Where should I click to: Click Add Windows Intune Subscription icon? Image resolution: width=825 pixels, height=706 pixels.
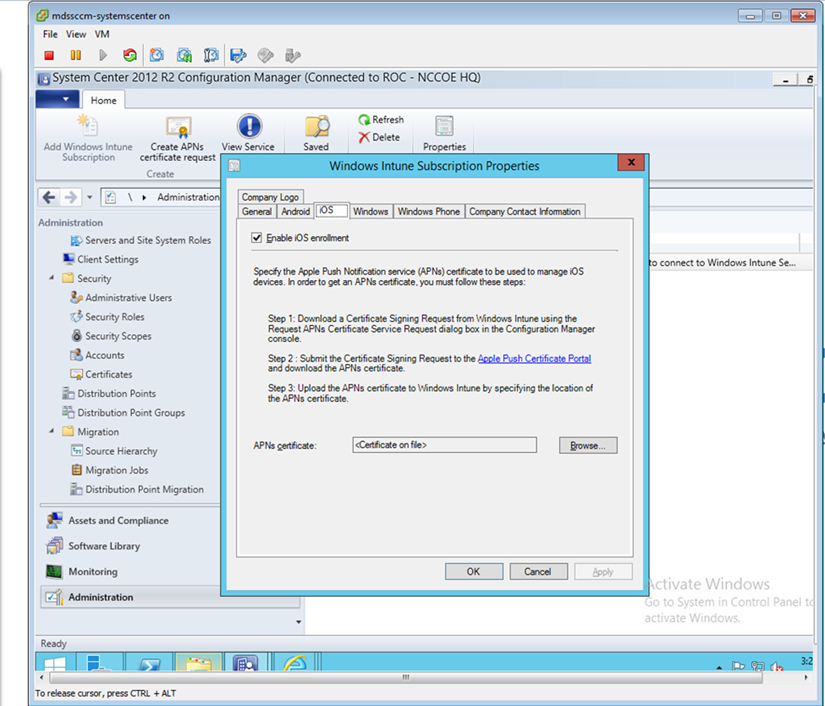88,138
